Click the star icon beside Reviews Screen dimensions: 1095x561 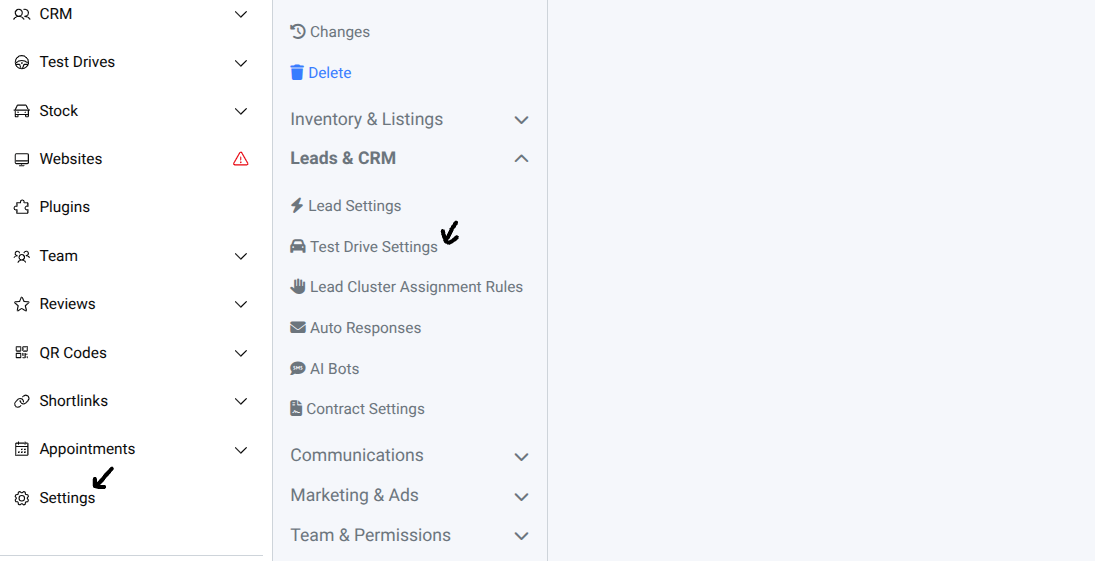click(21, 304)
